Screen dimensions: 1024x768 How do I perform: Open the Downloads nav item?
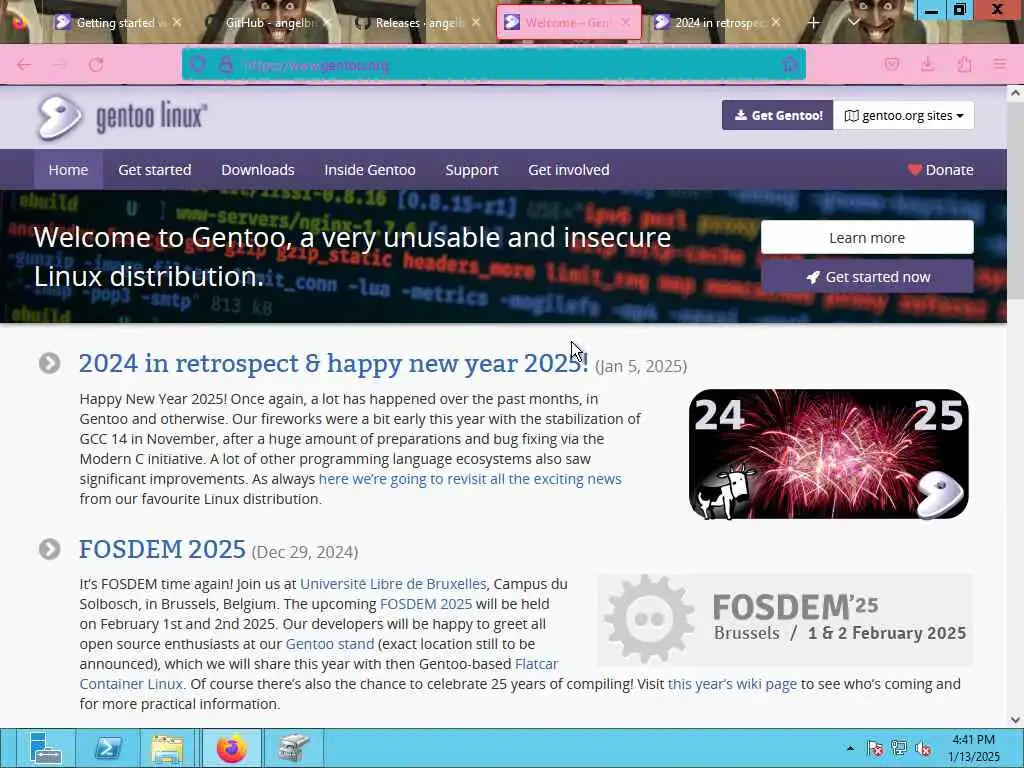(258, 170)
